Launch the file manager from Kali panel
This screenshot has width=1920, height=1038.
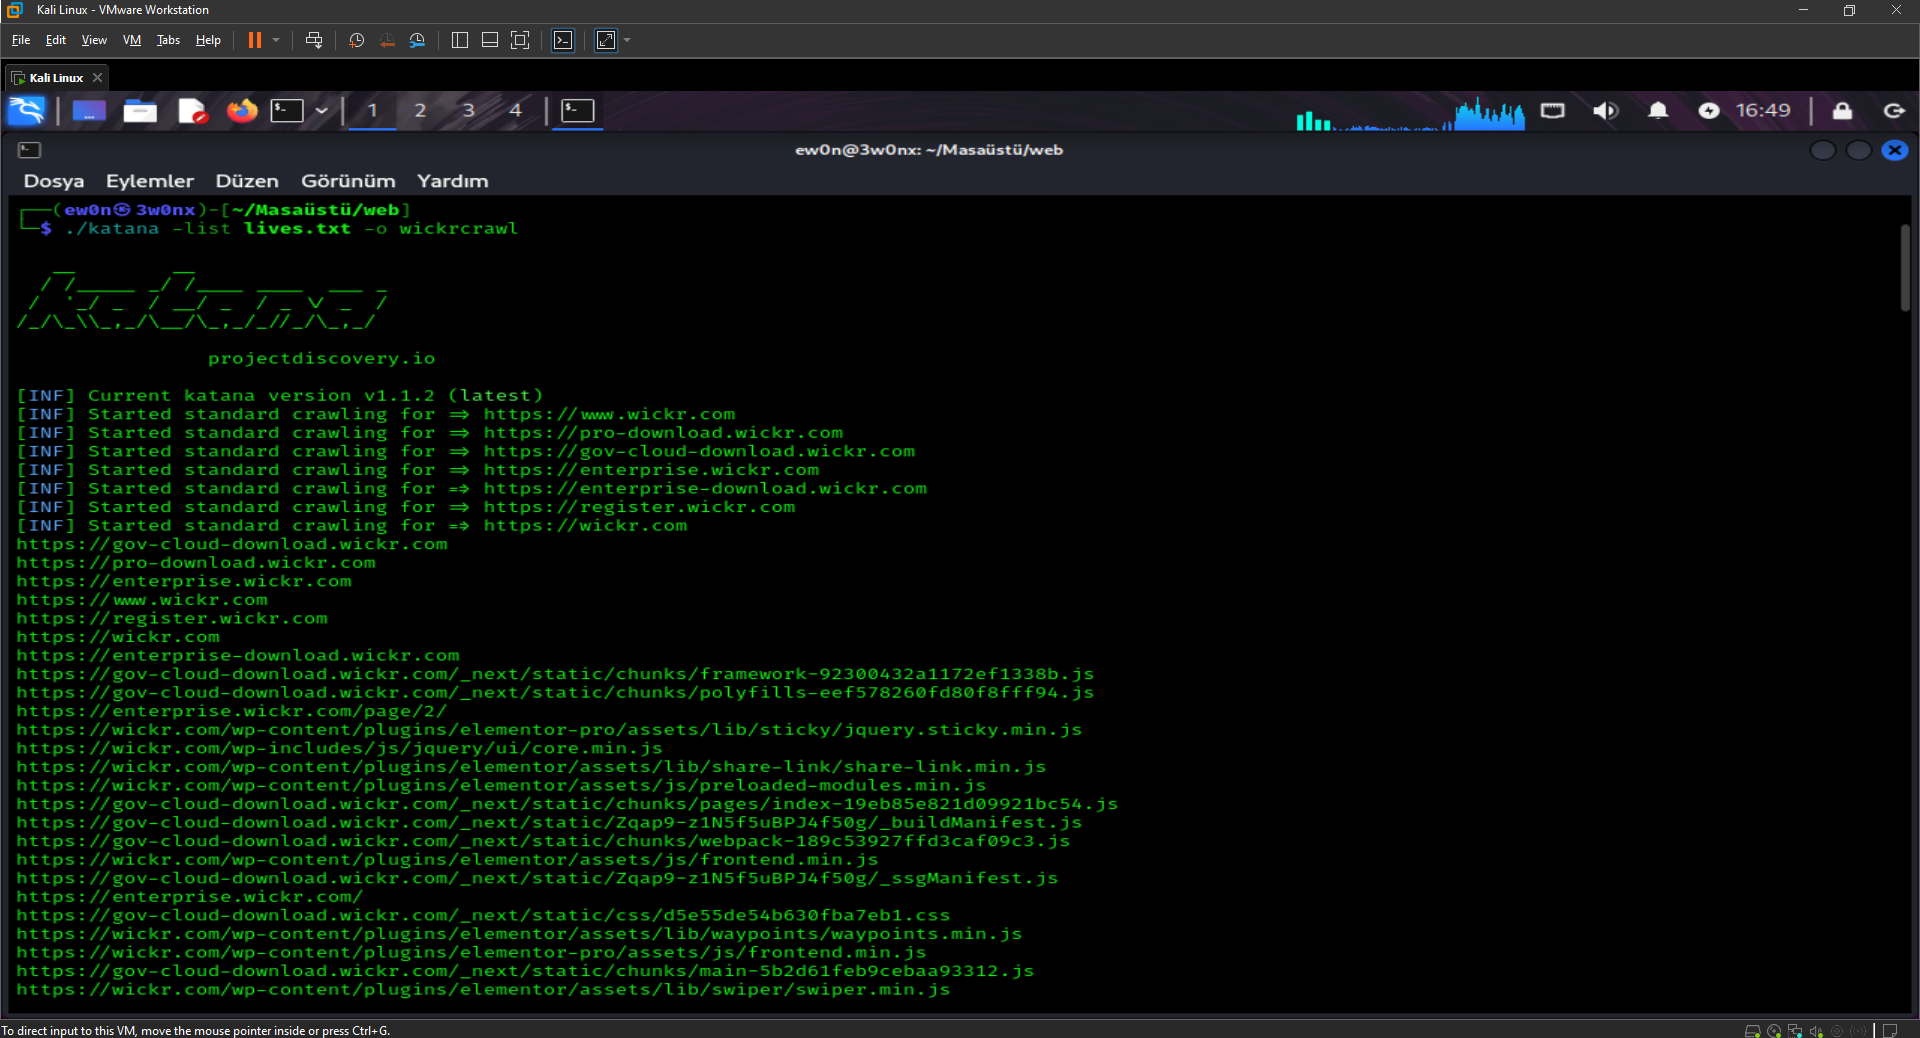[140, 110]
